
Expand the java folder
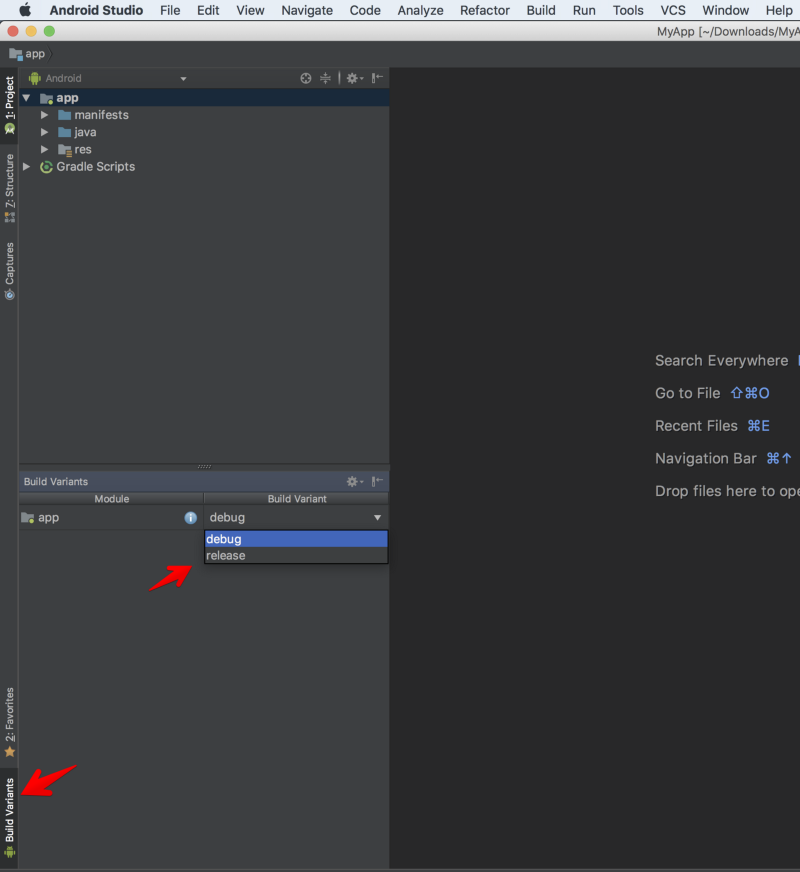coord(44,132)
